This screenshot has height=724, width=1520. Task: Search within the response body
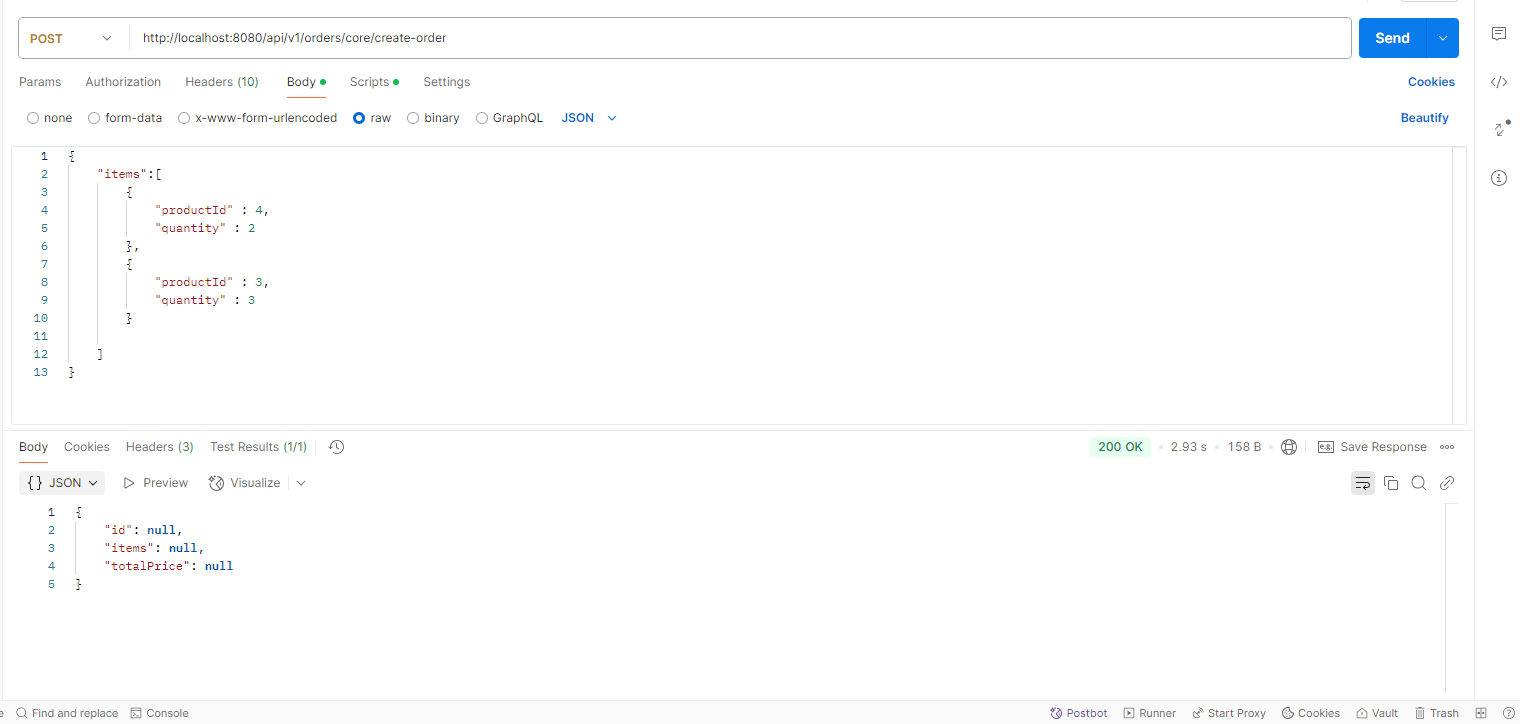1418,483
